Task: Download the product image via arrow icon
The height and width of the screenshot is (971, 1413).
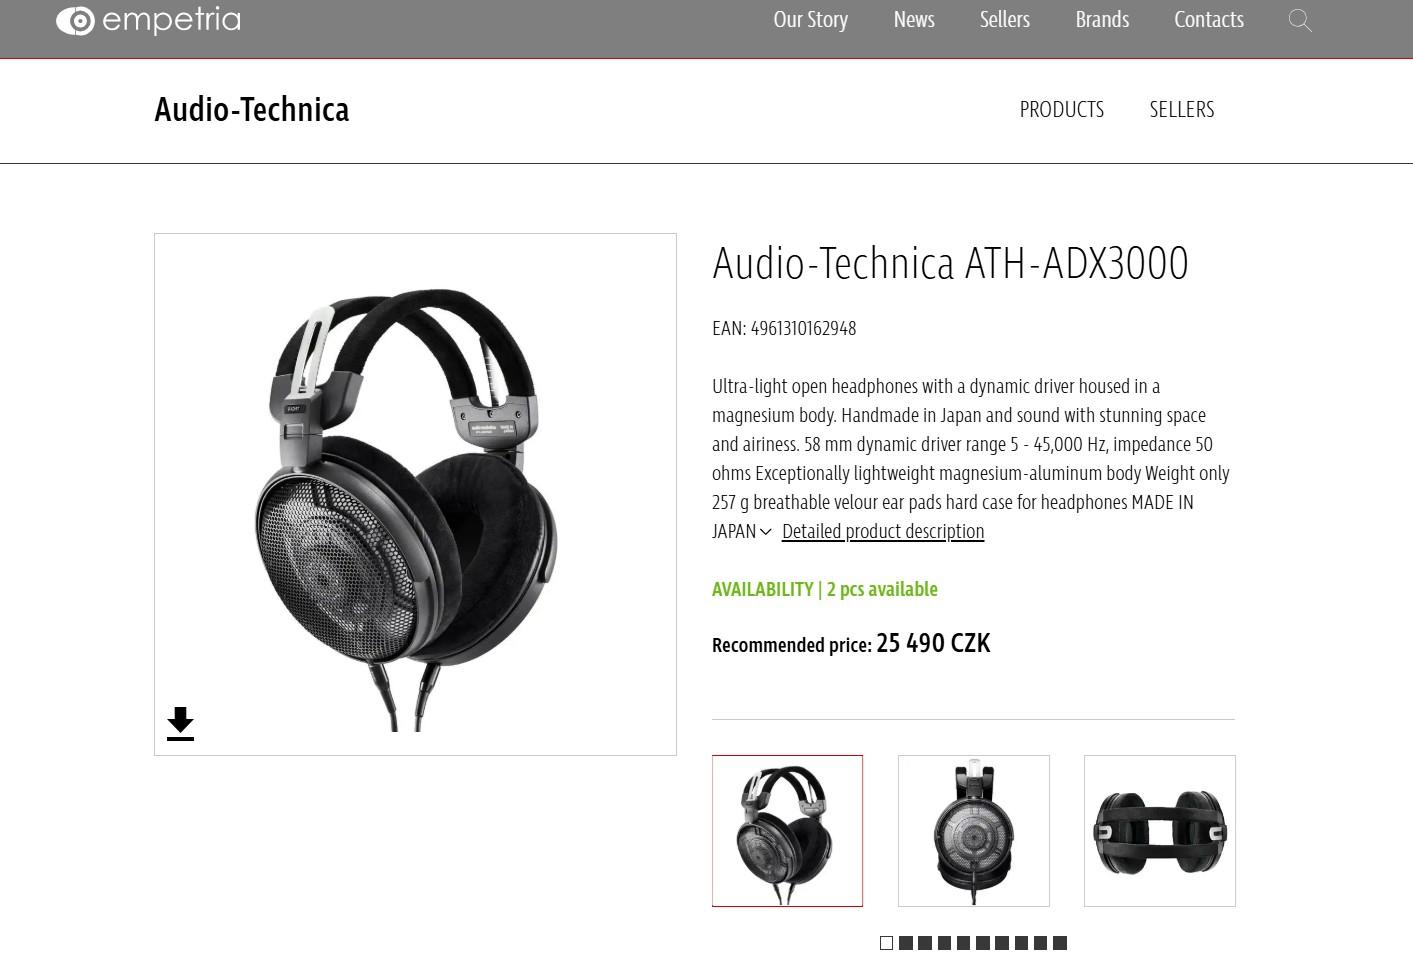Action: pos(180,724)
